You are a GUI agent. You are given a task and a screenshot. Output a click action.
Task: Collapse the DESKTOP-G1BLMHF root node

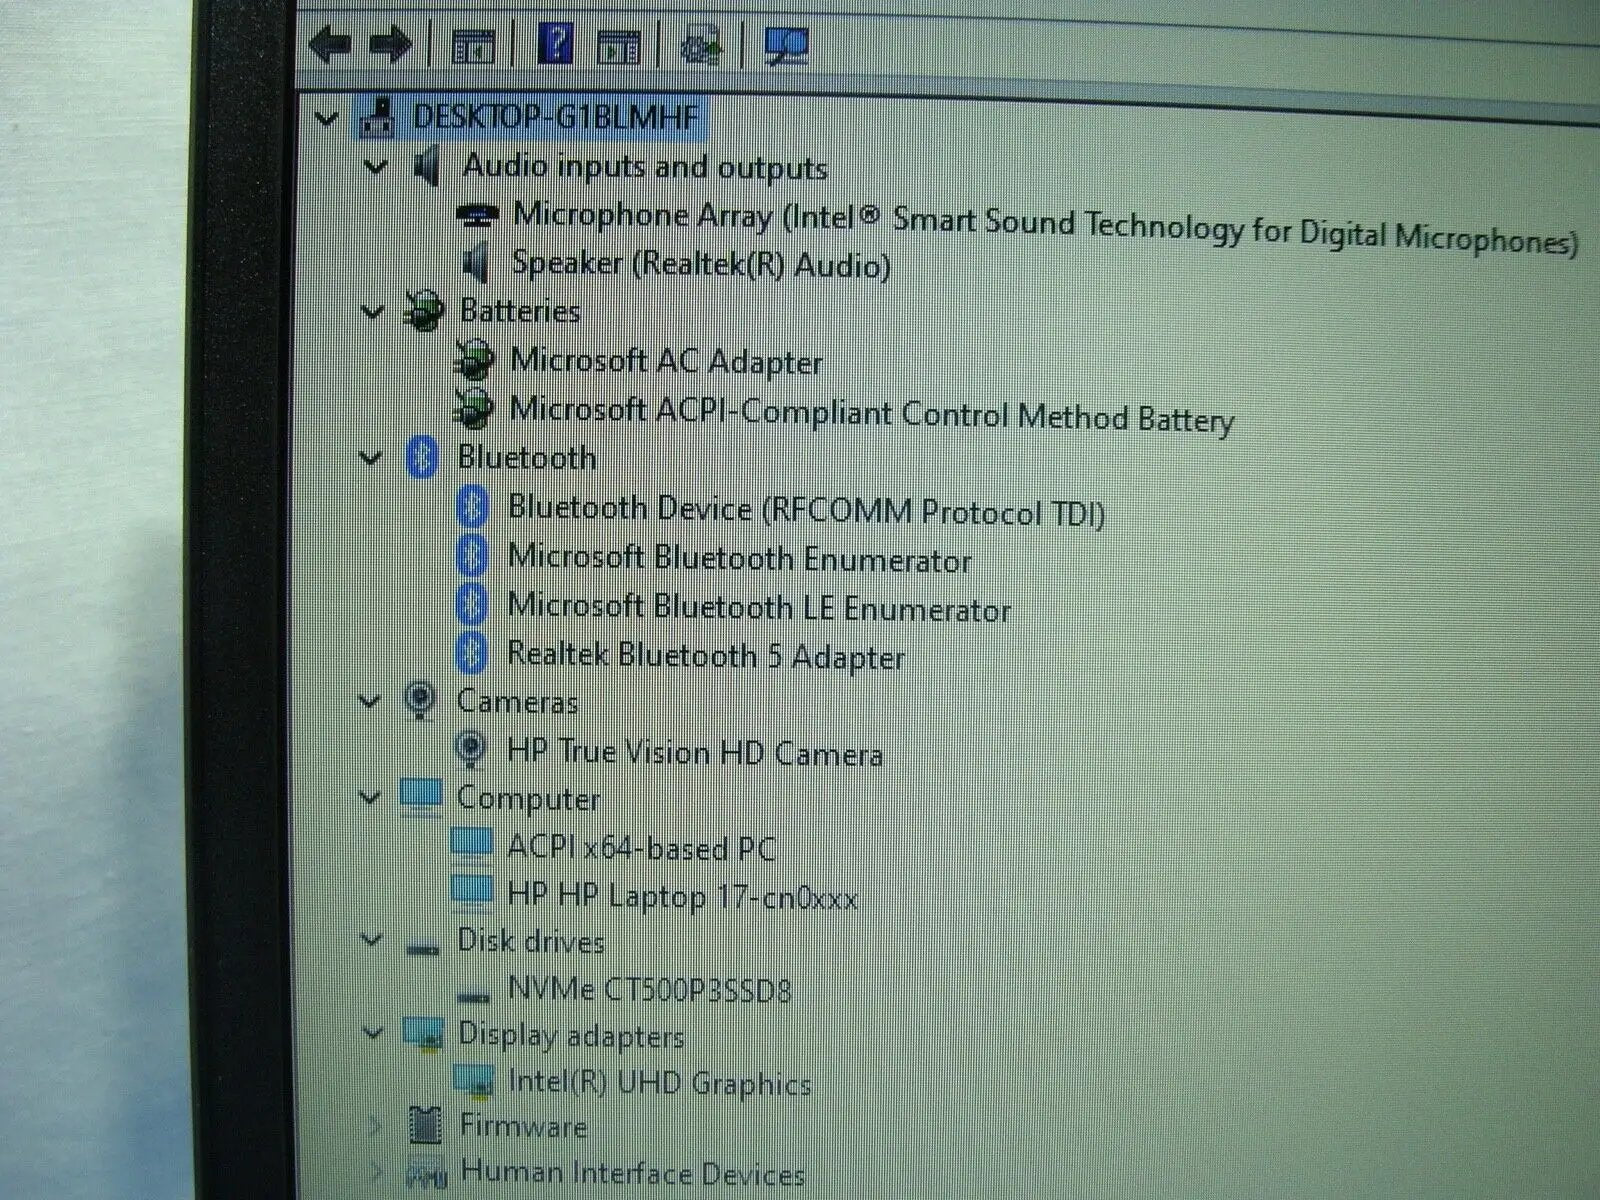coord(326,119)
